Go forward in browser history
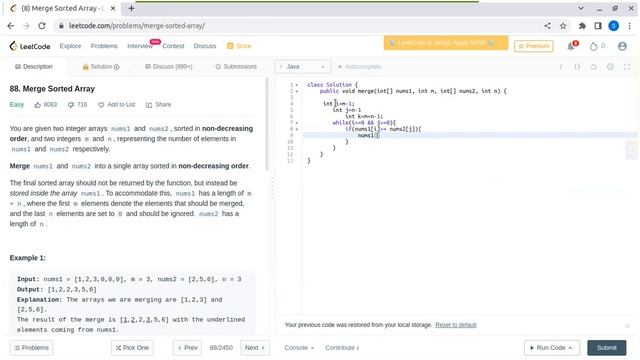Image resolution: width=640 pixels, height=360 pixels. [26, 26]
